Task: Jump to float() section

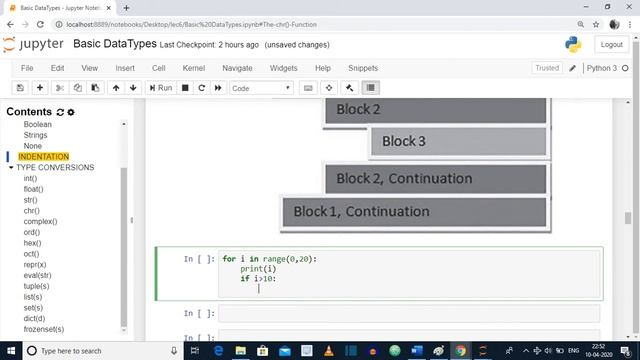Action: point(33,189)
